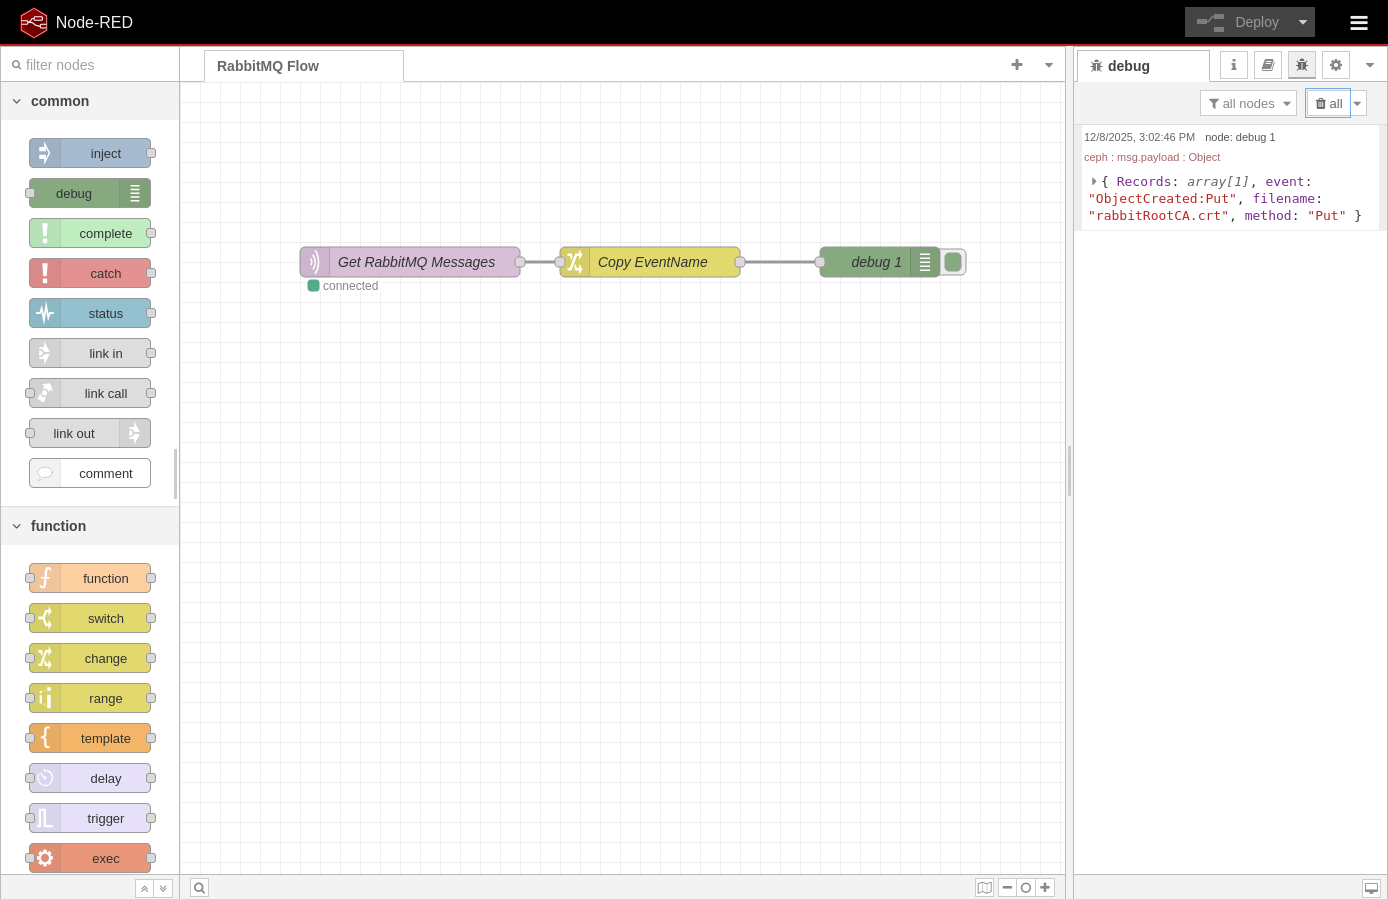Collapse the common palette category
Screen dimensions: 1388x899
[x=17, y=101]
